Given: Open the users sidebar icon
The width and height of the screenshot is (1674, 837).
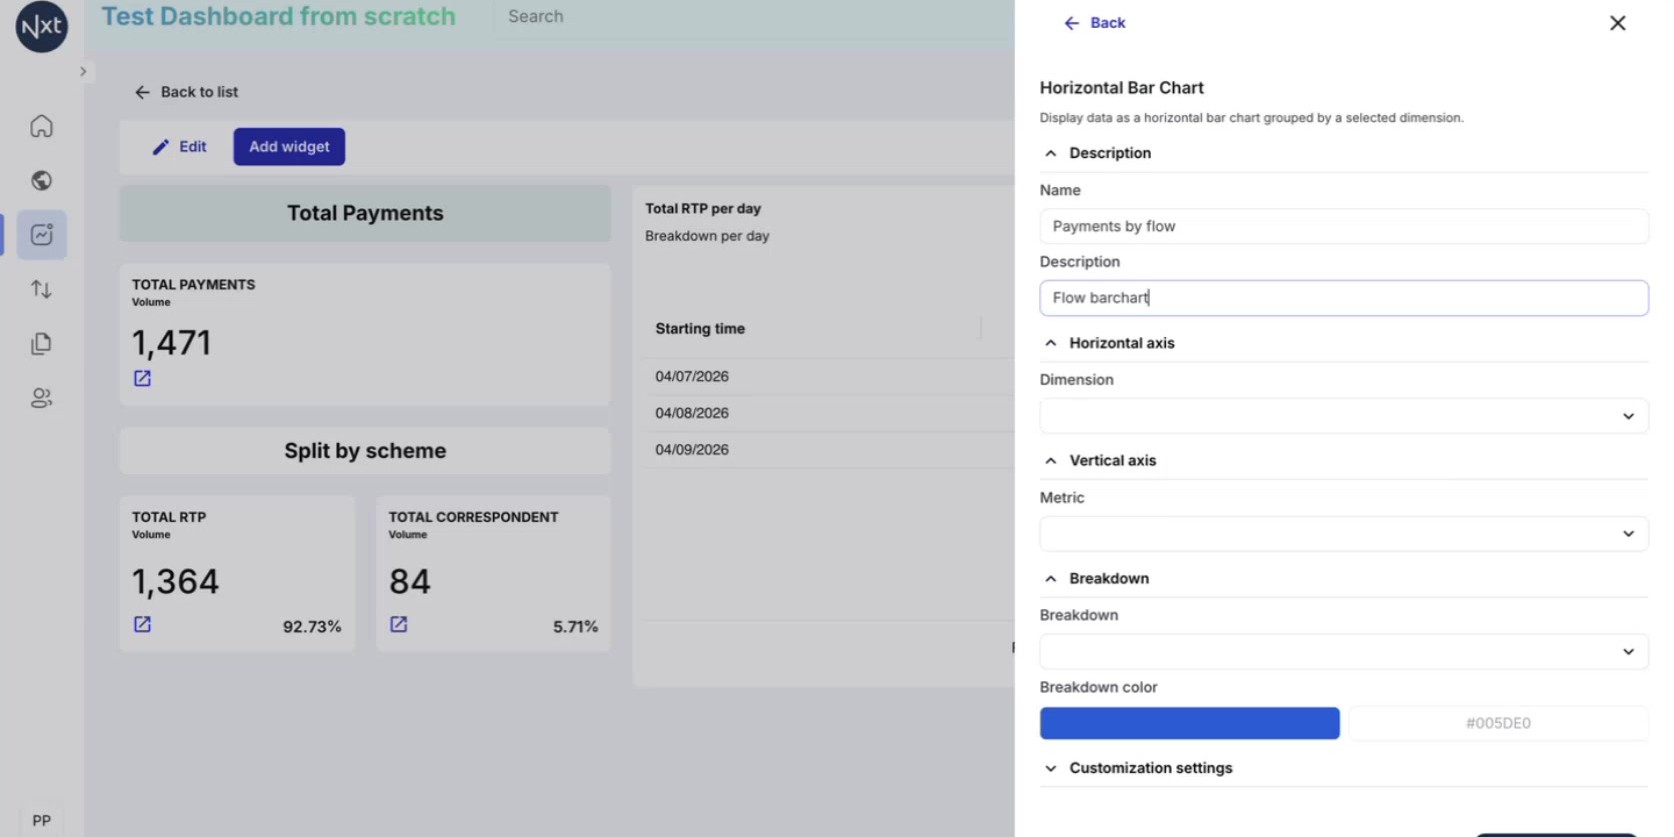Looking at the screenshot, I should coord(41,398).
